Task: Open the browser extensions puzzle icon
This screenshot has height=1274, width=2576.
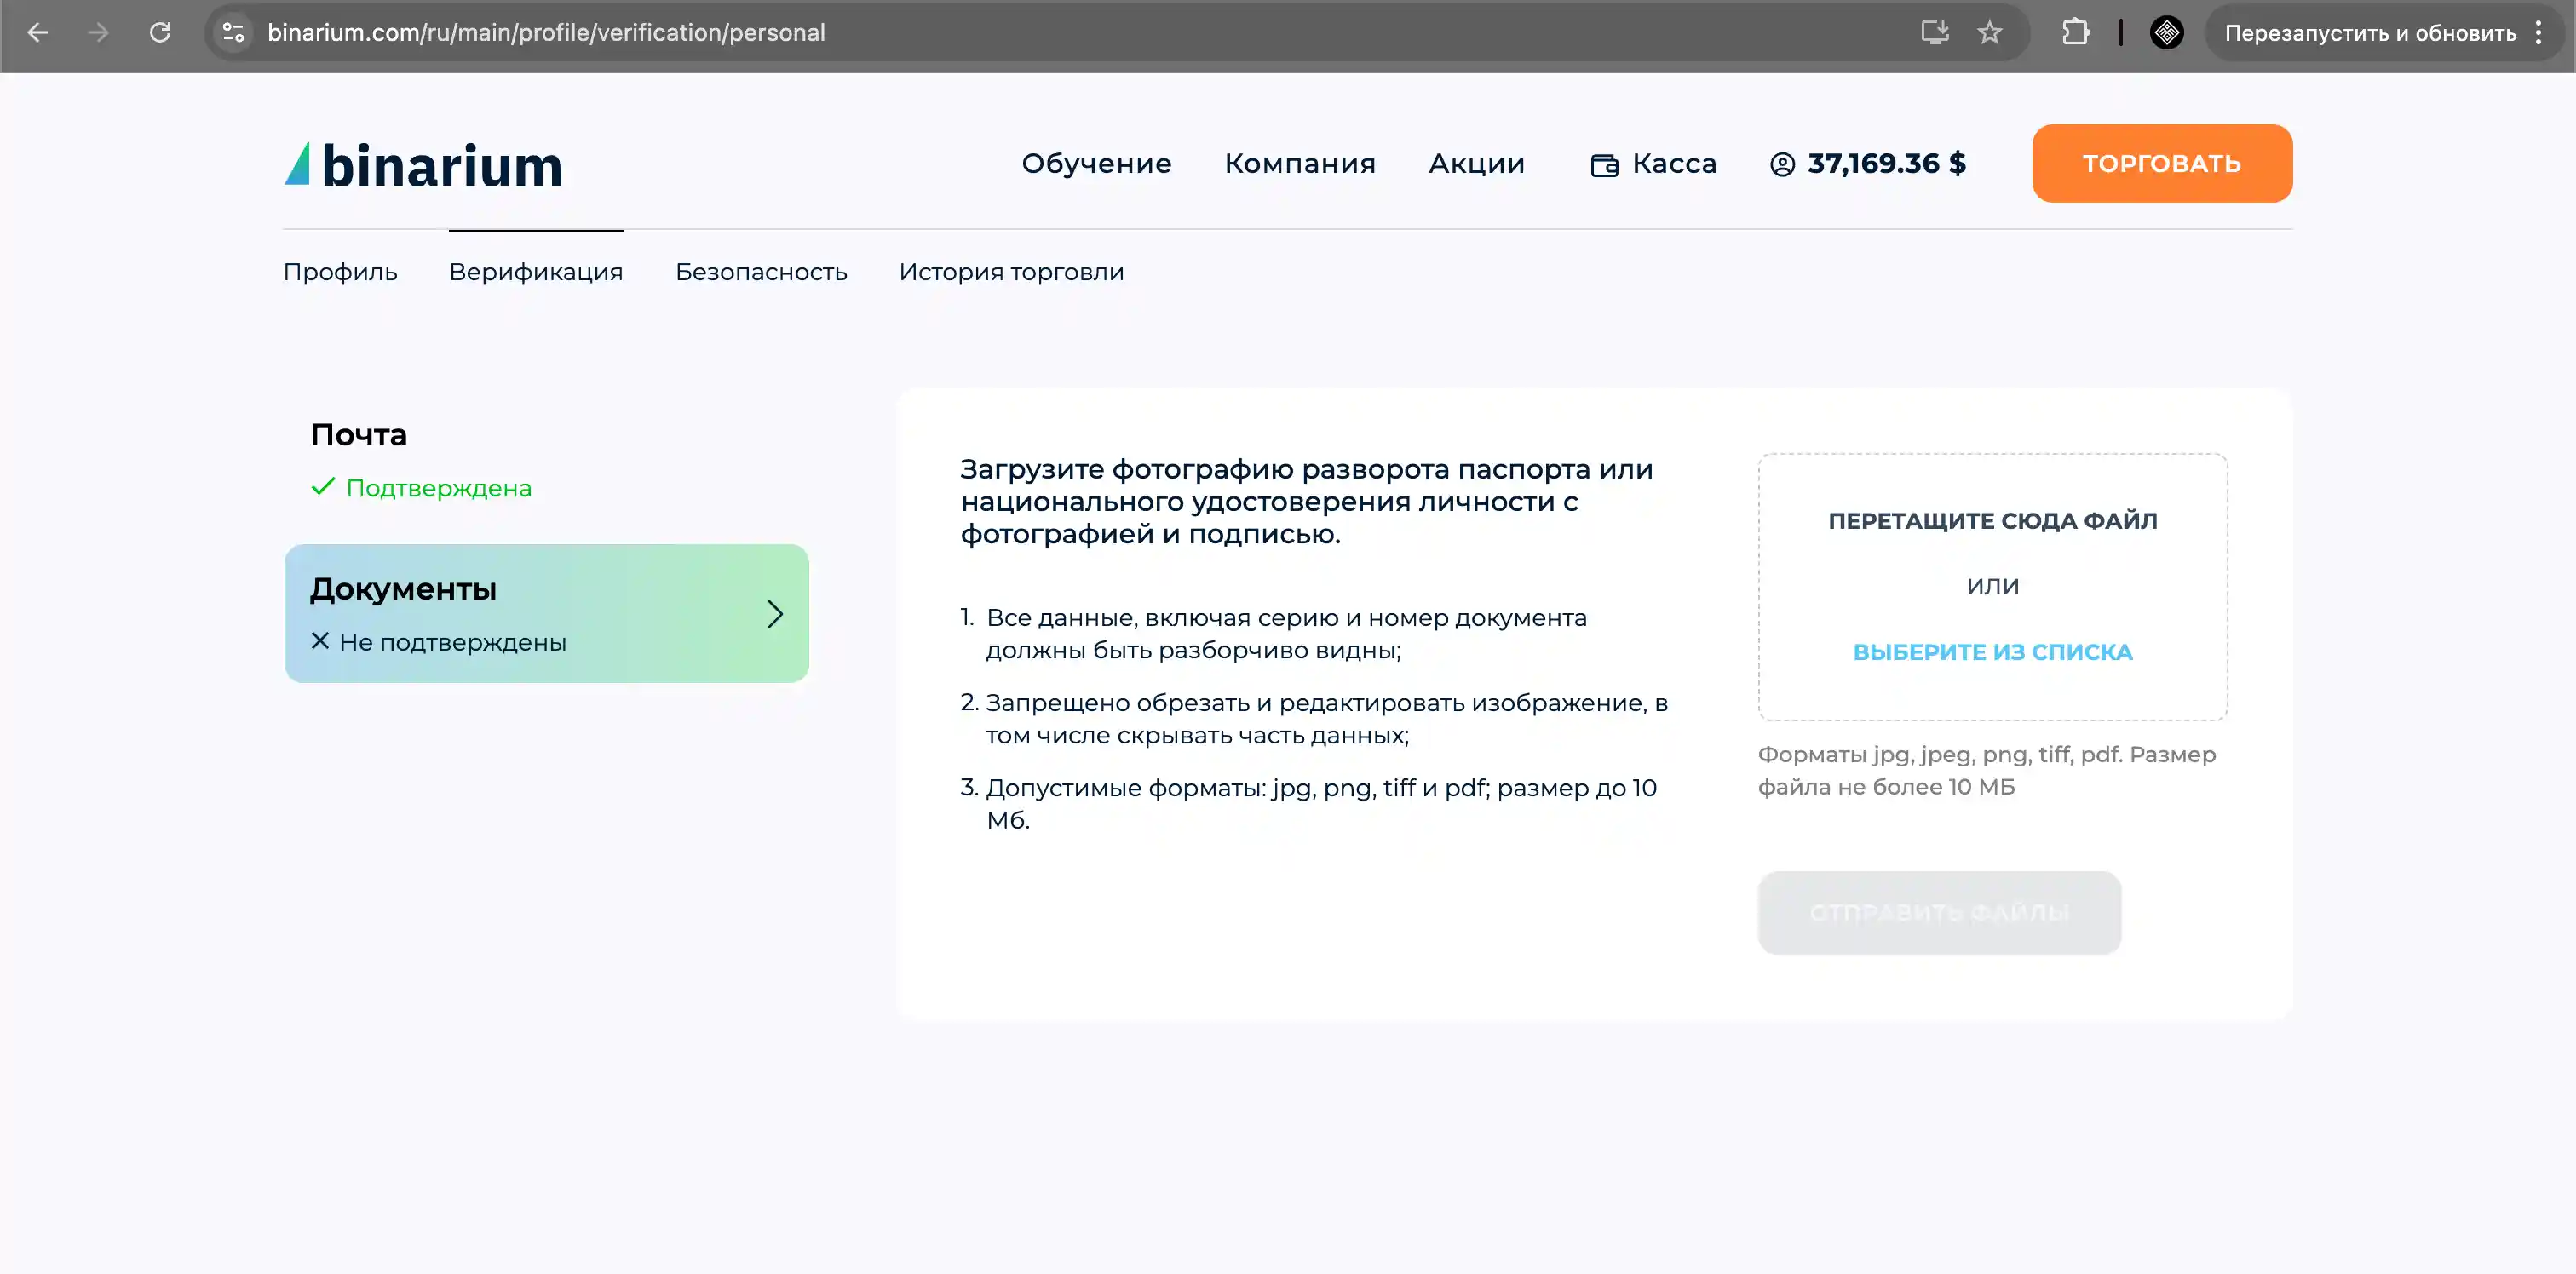Action: pos(2076,33)
